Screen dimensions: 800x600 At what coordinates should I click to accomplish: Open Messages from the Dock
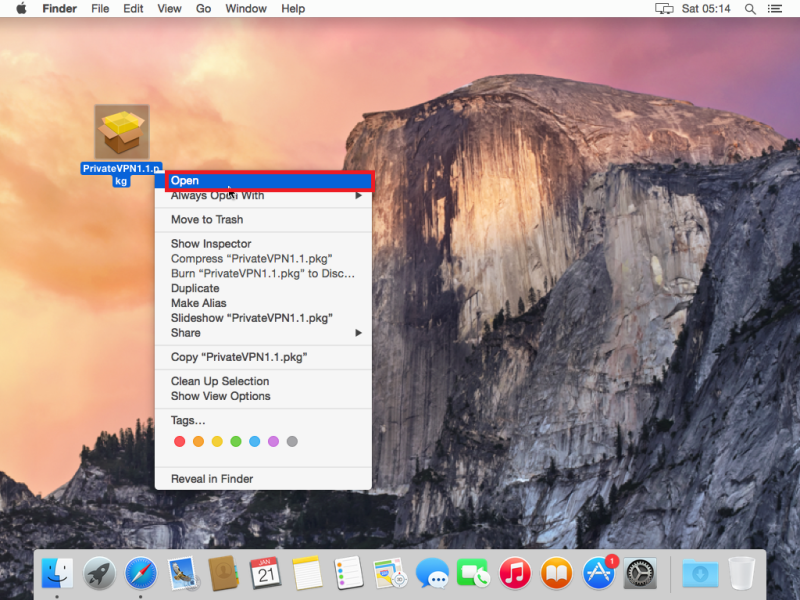432,573
